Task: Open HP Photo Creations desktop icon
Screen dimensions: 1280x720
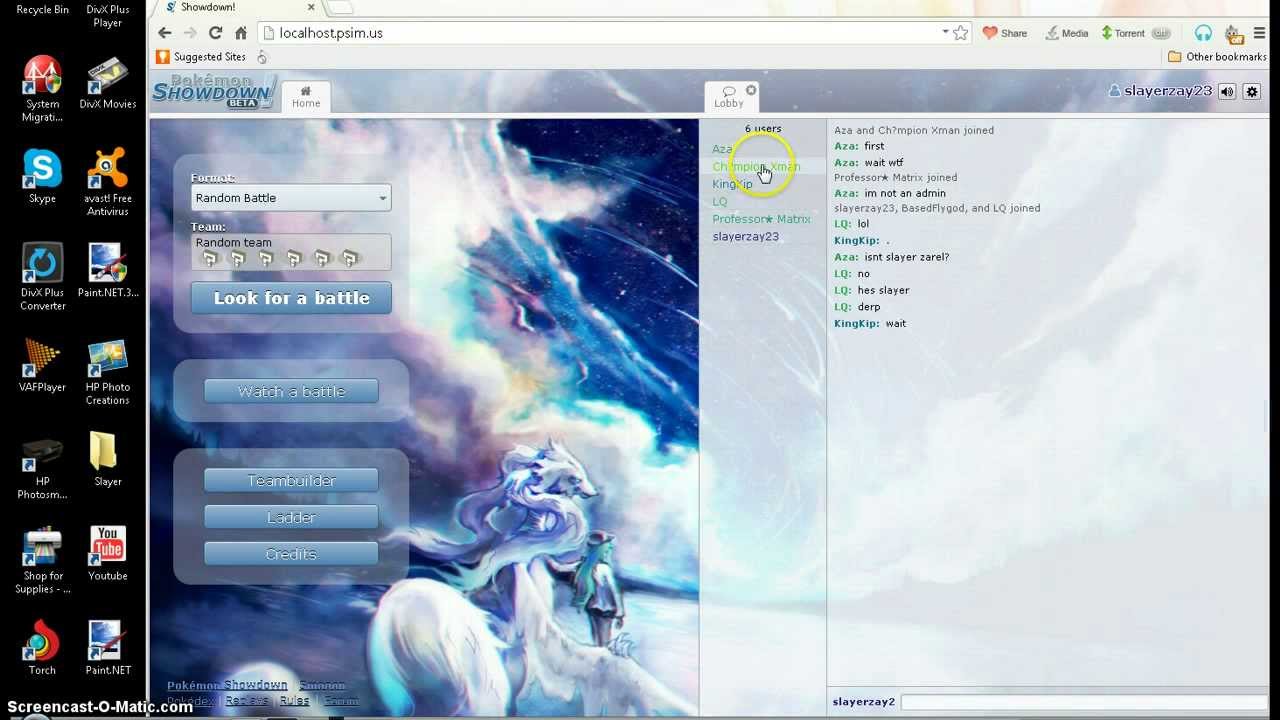Action: (x=107, y=372)
